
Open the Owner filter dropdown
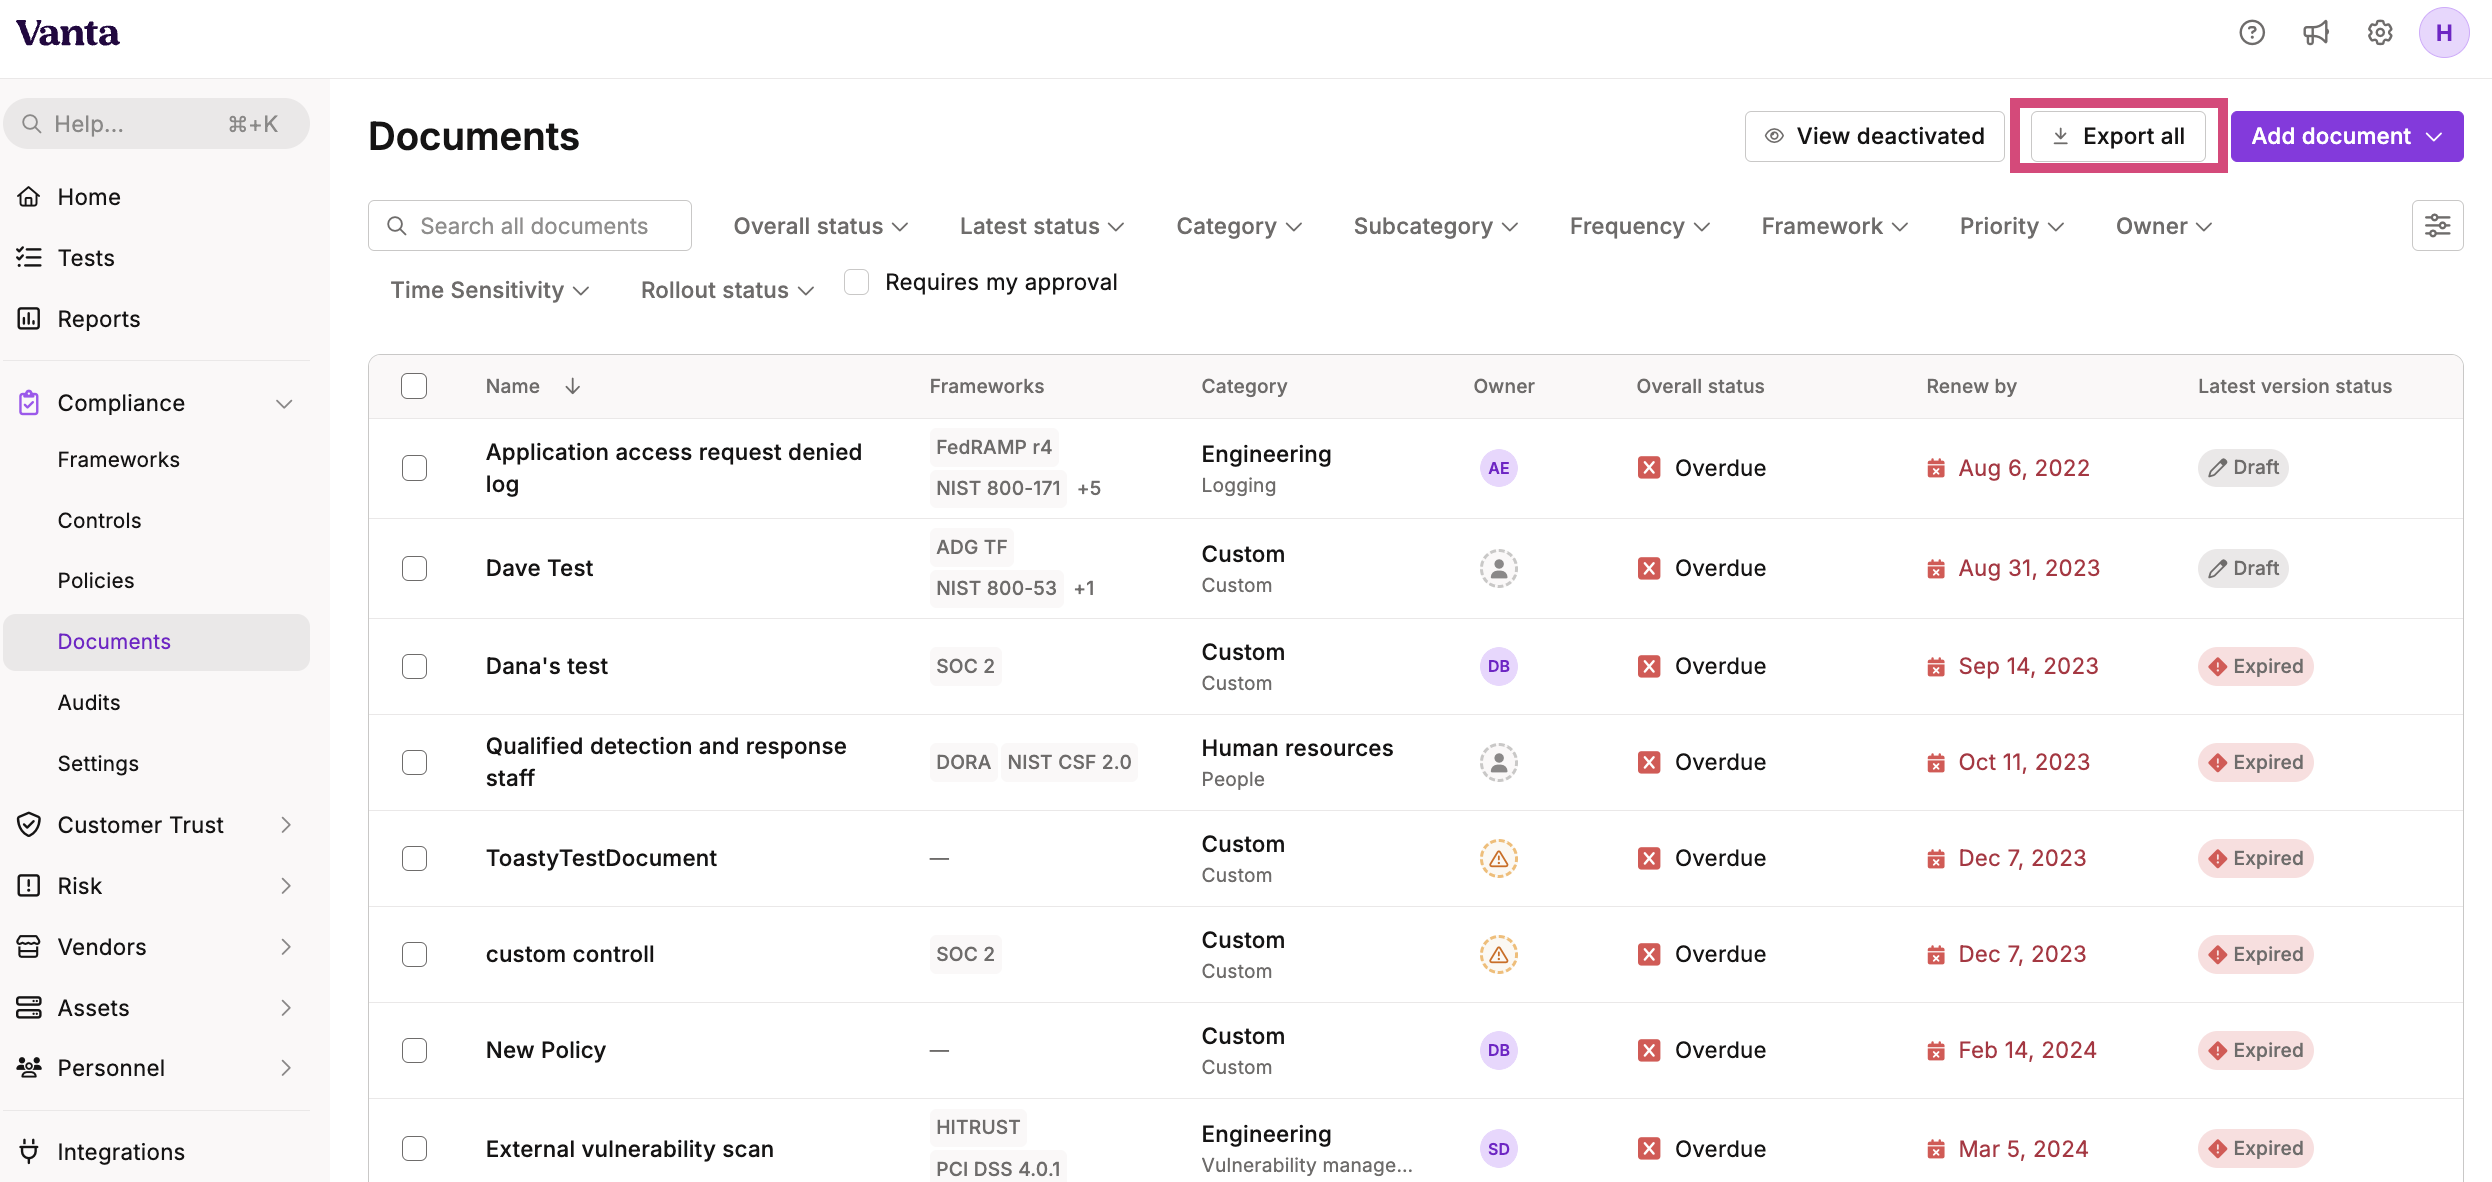(x=2163, y=226)
